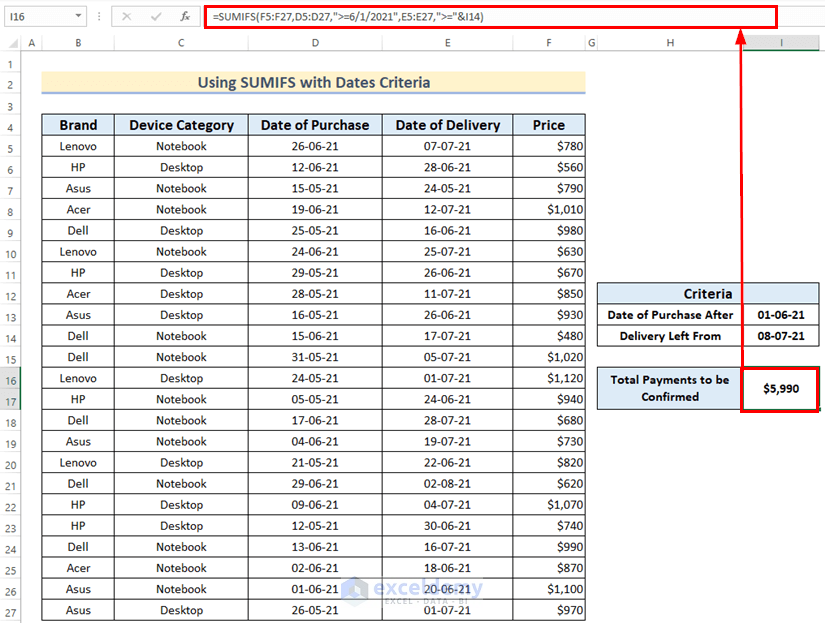Select the $5,990 total payments cell

(780, 388)
